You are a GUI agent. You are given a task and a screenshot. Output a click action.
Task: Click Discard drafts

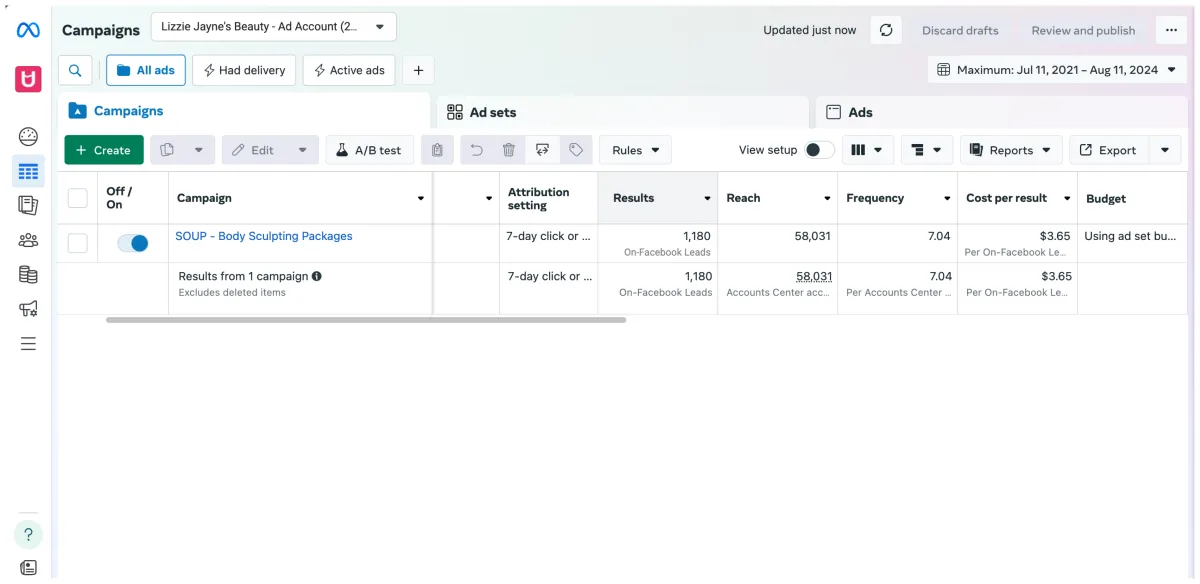coord(960,30)
